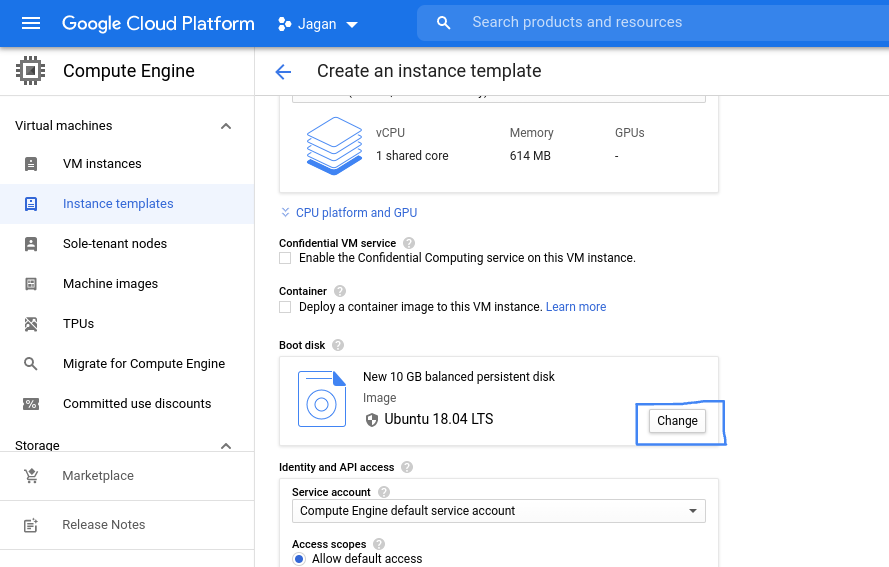Click the Google Cloud Platform logo text
Screen dimensions: 889x567
[158, 23]
